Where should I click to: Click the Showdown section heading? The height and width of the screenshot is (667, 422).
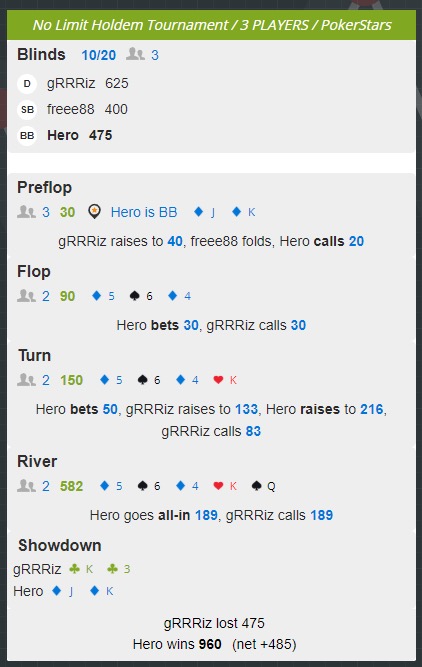[x=60, y=545]
